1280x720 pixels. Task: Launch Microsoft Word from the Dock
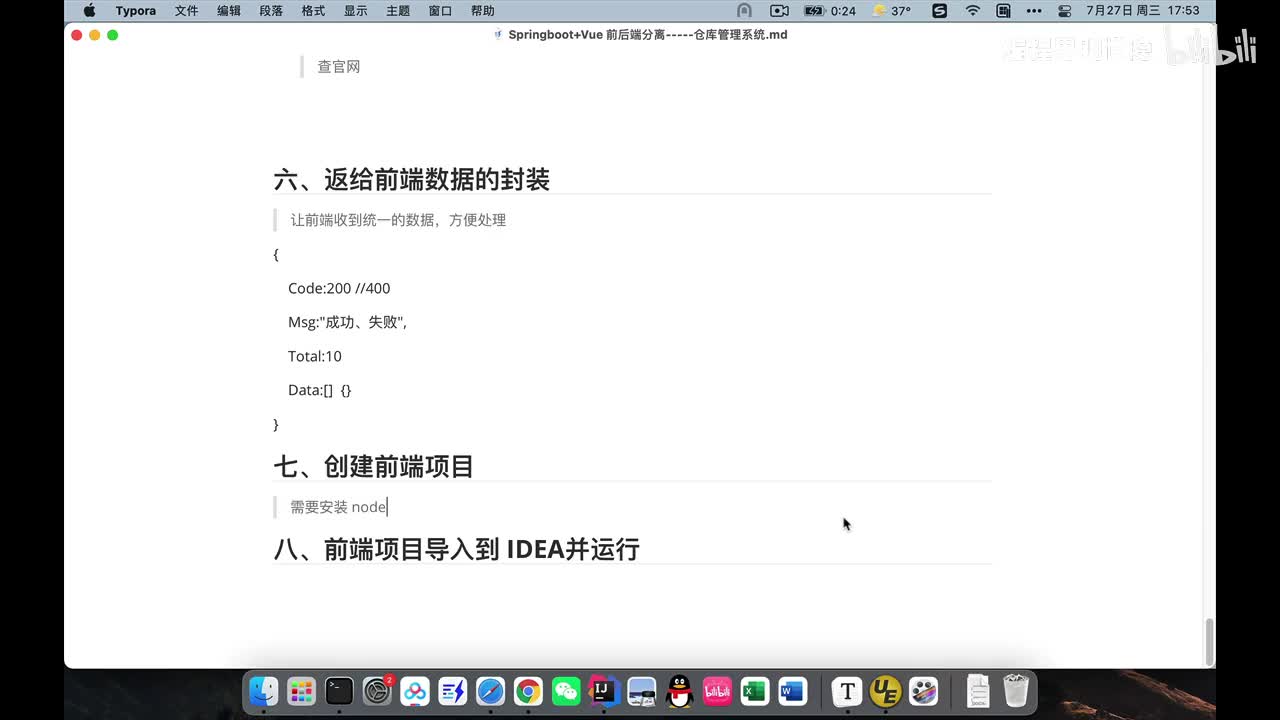click(793, 691)
